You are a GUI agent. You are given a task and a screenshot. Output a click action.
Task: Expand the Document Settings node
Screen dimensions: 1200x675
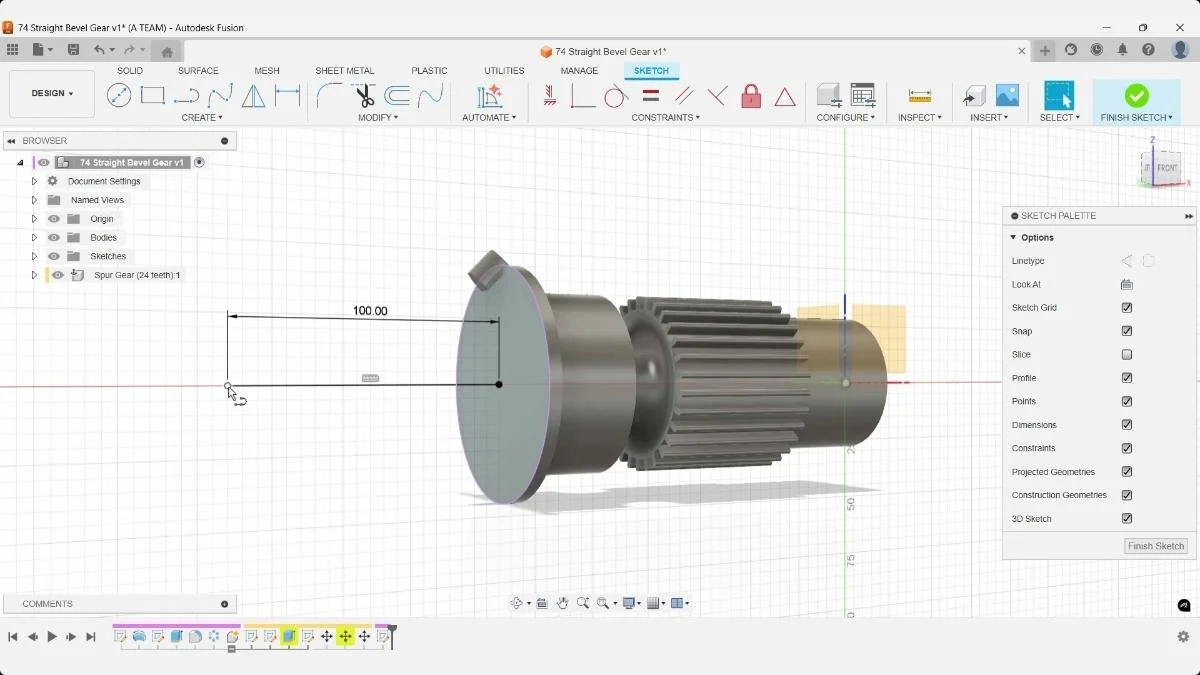tap(34, 181)
